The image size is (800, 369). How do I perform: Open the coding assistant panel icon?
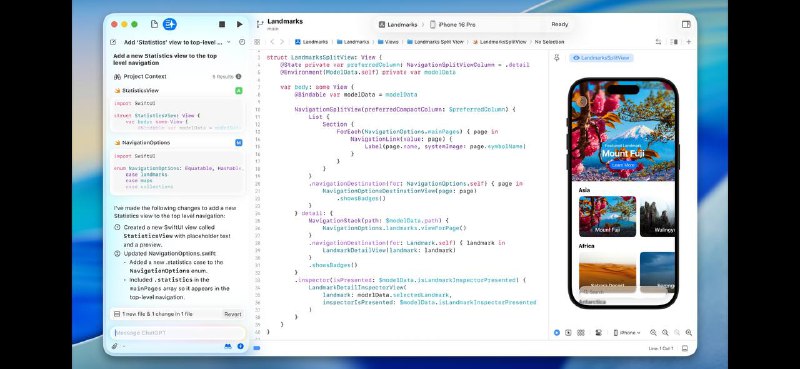[169, 24]
